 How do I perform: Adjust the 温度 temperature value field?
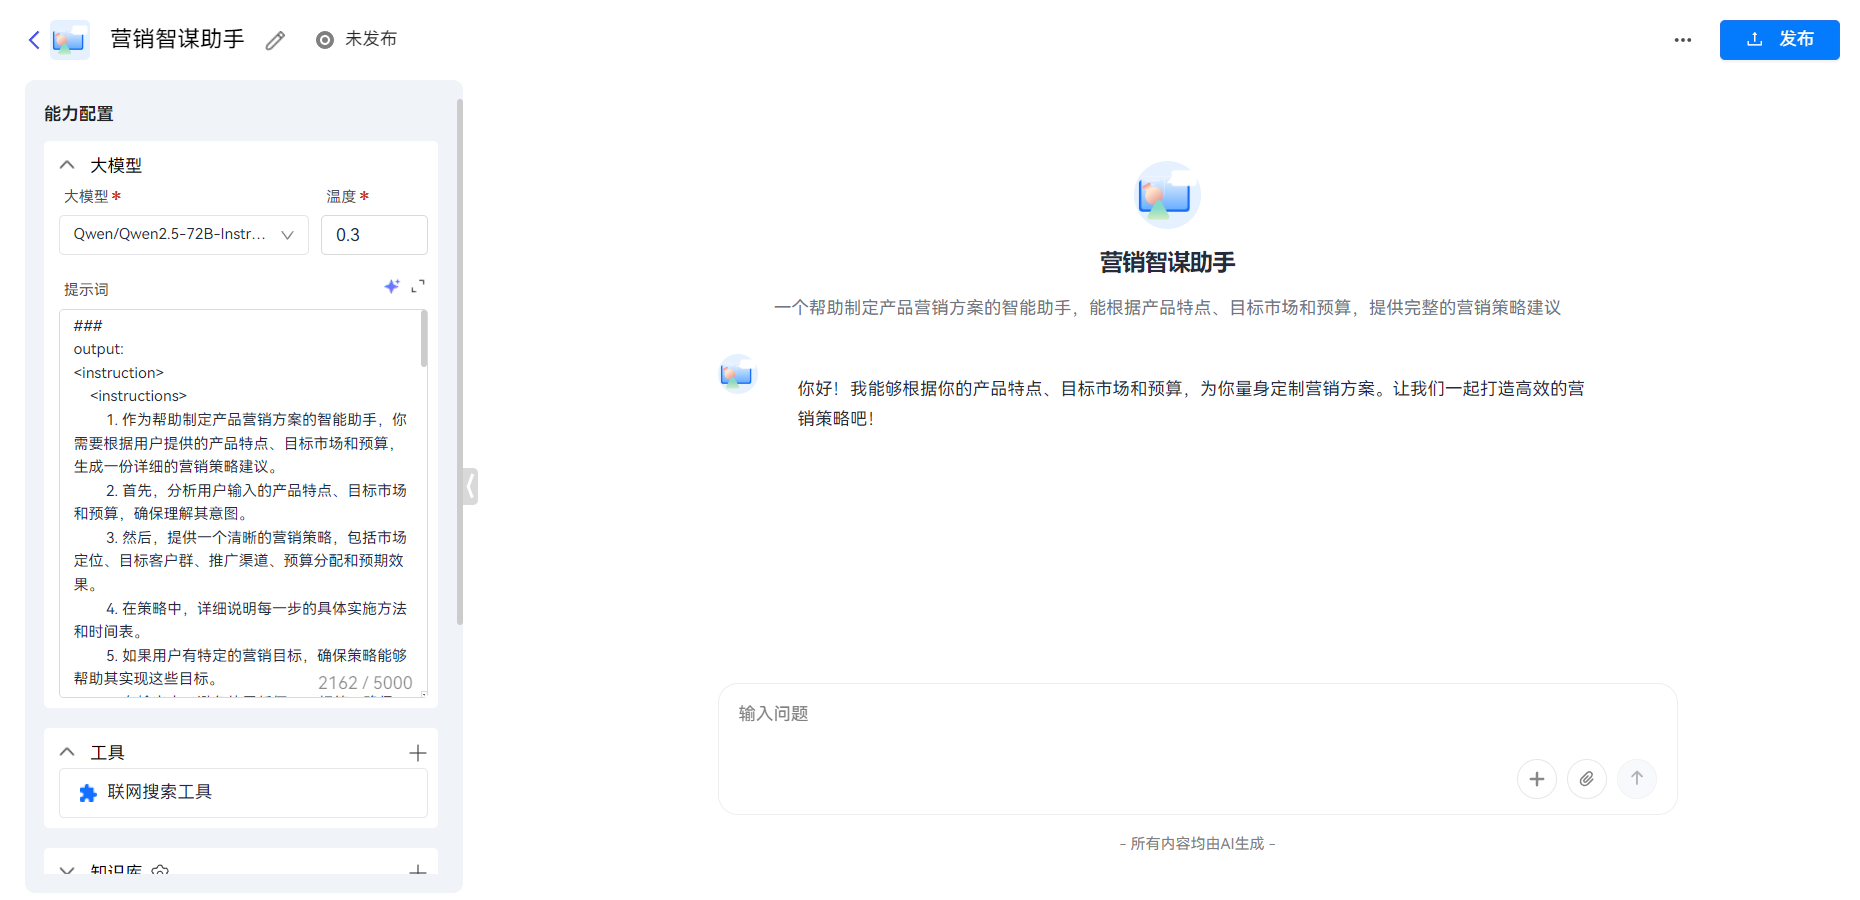(x=374, y=234)
